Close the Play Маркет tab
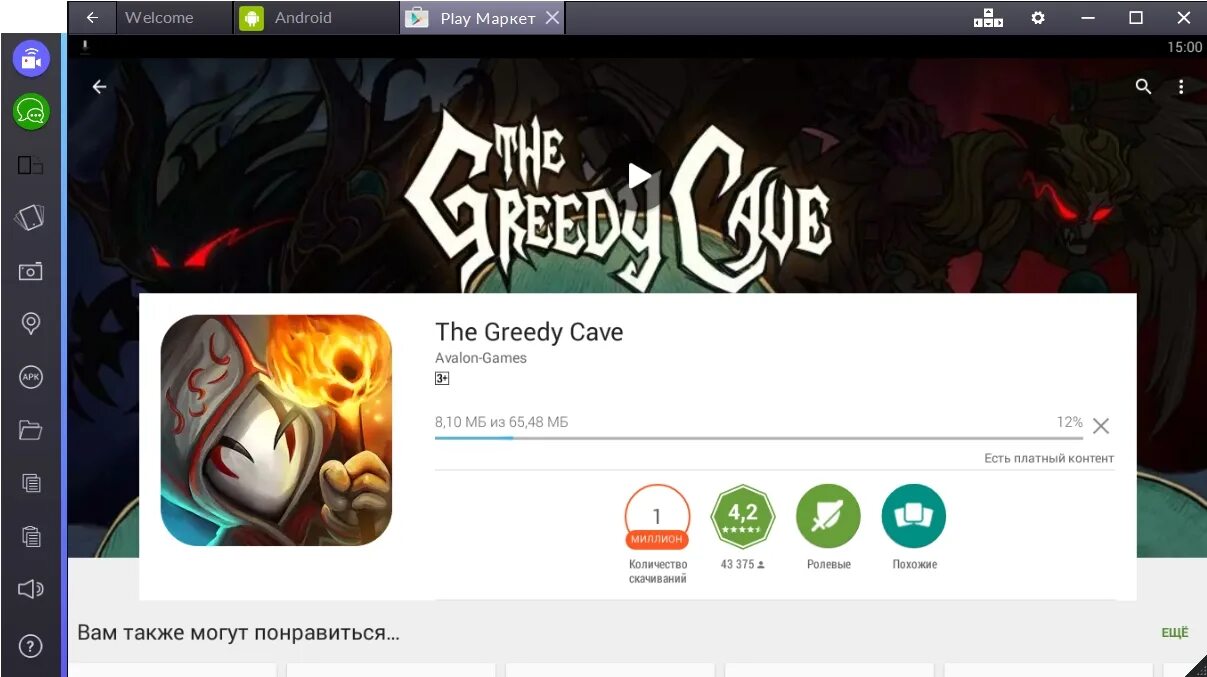 tap(552, 18)
